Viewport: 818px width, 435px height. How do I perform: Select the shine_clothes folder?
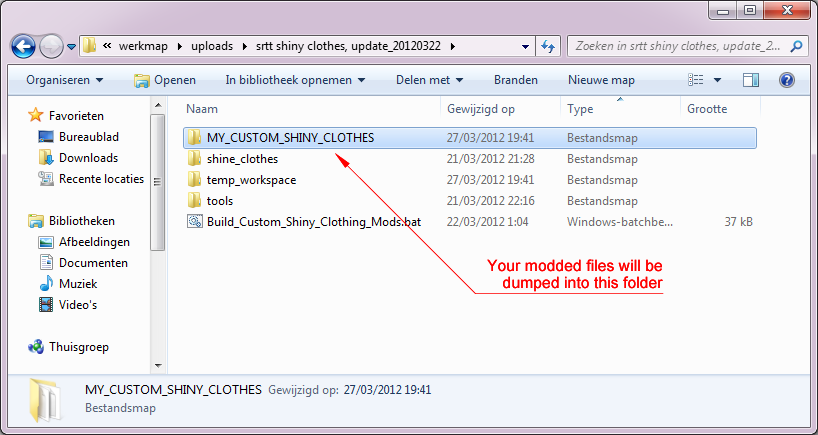pos(242,159)
